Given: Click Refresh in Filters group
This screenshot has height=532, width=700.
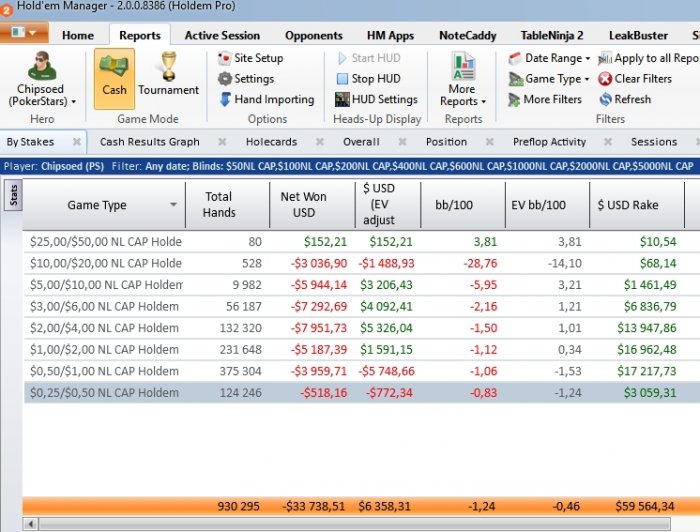Looking at the screenshot, I should click(625, 99).
